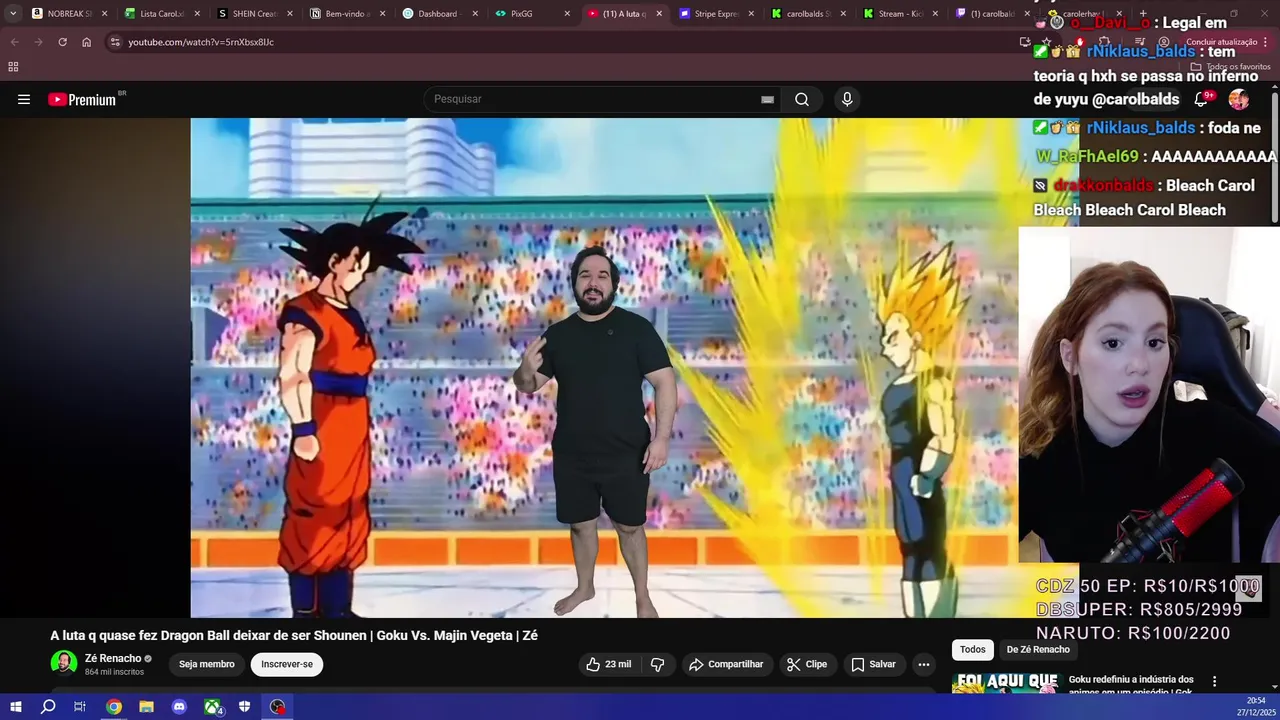Viewport: 1280px width, 720px height.
Task: Open Chrome from the taskbar
Action: click(x=114, y=707)
